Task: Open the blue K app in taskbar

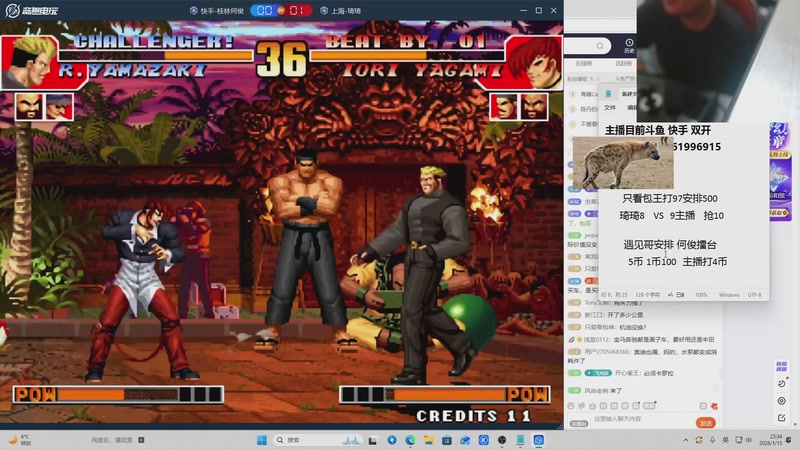Action: coord(484,440)
